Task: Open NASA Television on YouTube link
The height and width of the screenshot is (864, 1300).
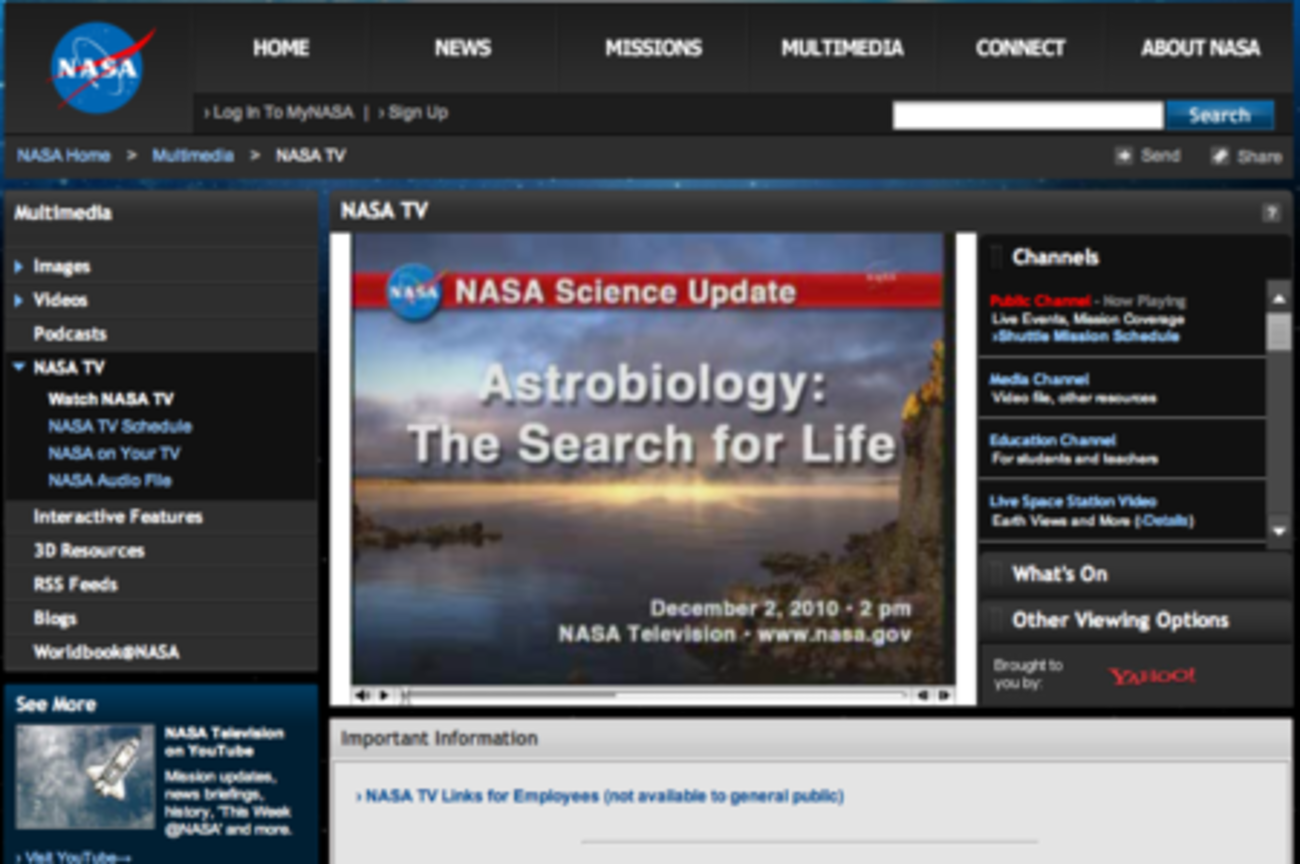Action: click(224, 741)
